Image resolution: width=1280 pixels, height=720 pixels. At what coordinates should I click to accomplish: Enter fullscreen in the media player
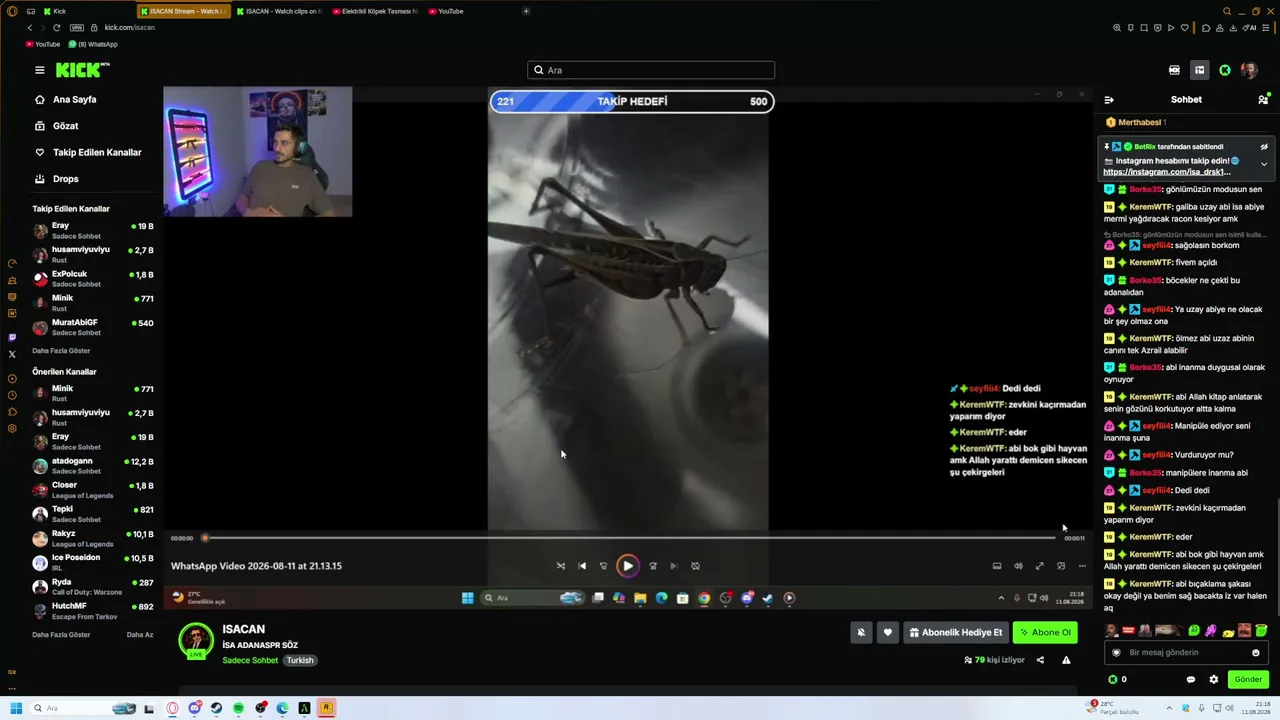click(1040, 566)
